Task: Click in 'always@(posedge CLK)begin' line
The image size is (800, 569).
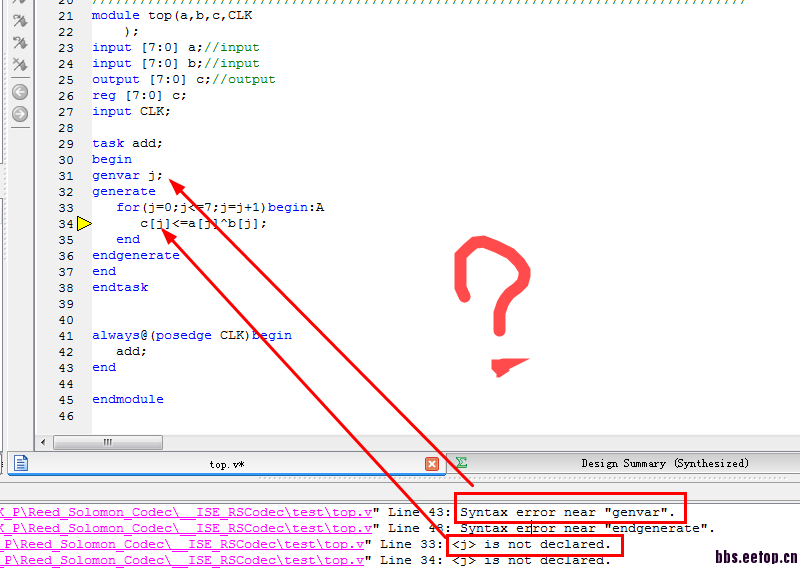Action: [192, 335]
